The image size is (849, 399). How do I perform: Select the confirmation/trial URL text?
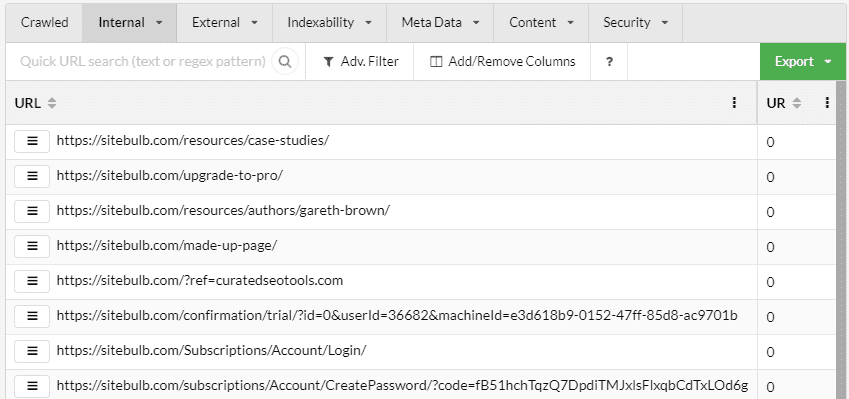click(397, 316)
